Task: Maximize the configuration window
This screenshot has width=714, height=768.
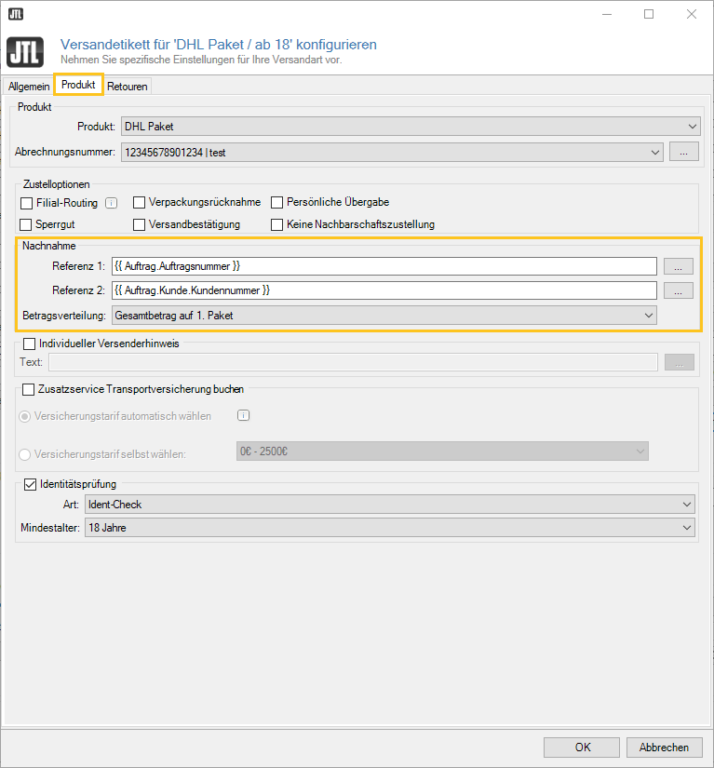Action: [x=648, y=14]
